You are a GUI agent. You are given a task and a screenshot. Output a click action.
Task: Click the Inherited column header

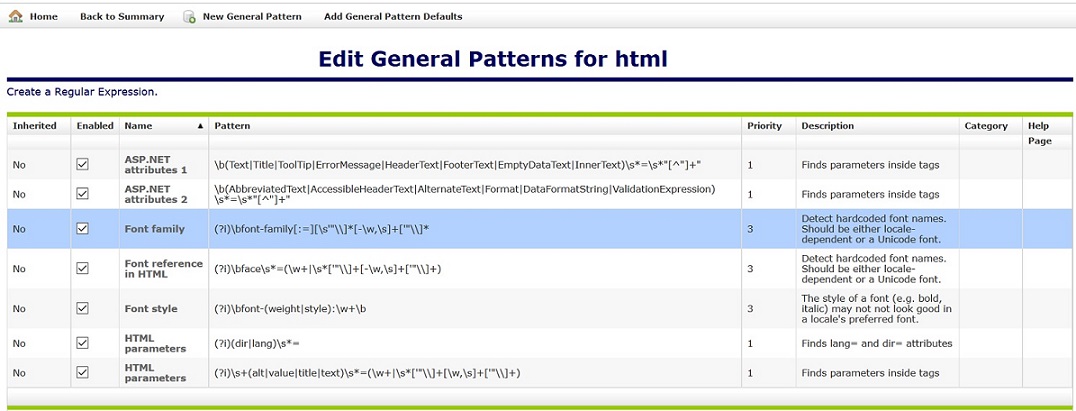tap(34, 126)
